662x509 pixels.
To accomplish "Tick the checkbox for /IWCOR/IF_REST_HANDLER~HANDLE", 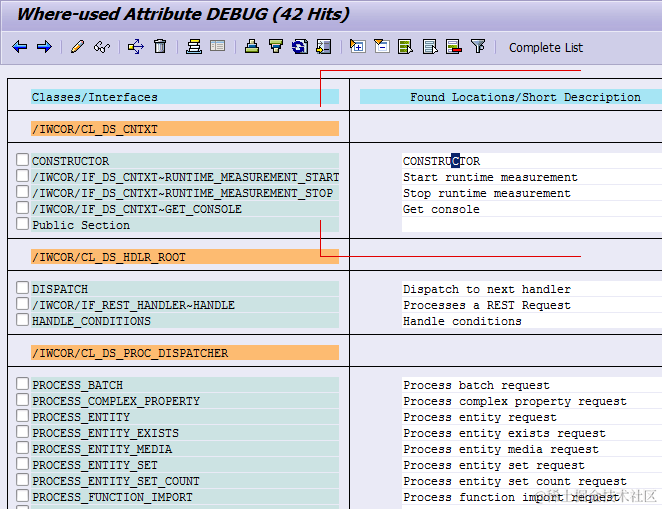I will [22, 304].
